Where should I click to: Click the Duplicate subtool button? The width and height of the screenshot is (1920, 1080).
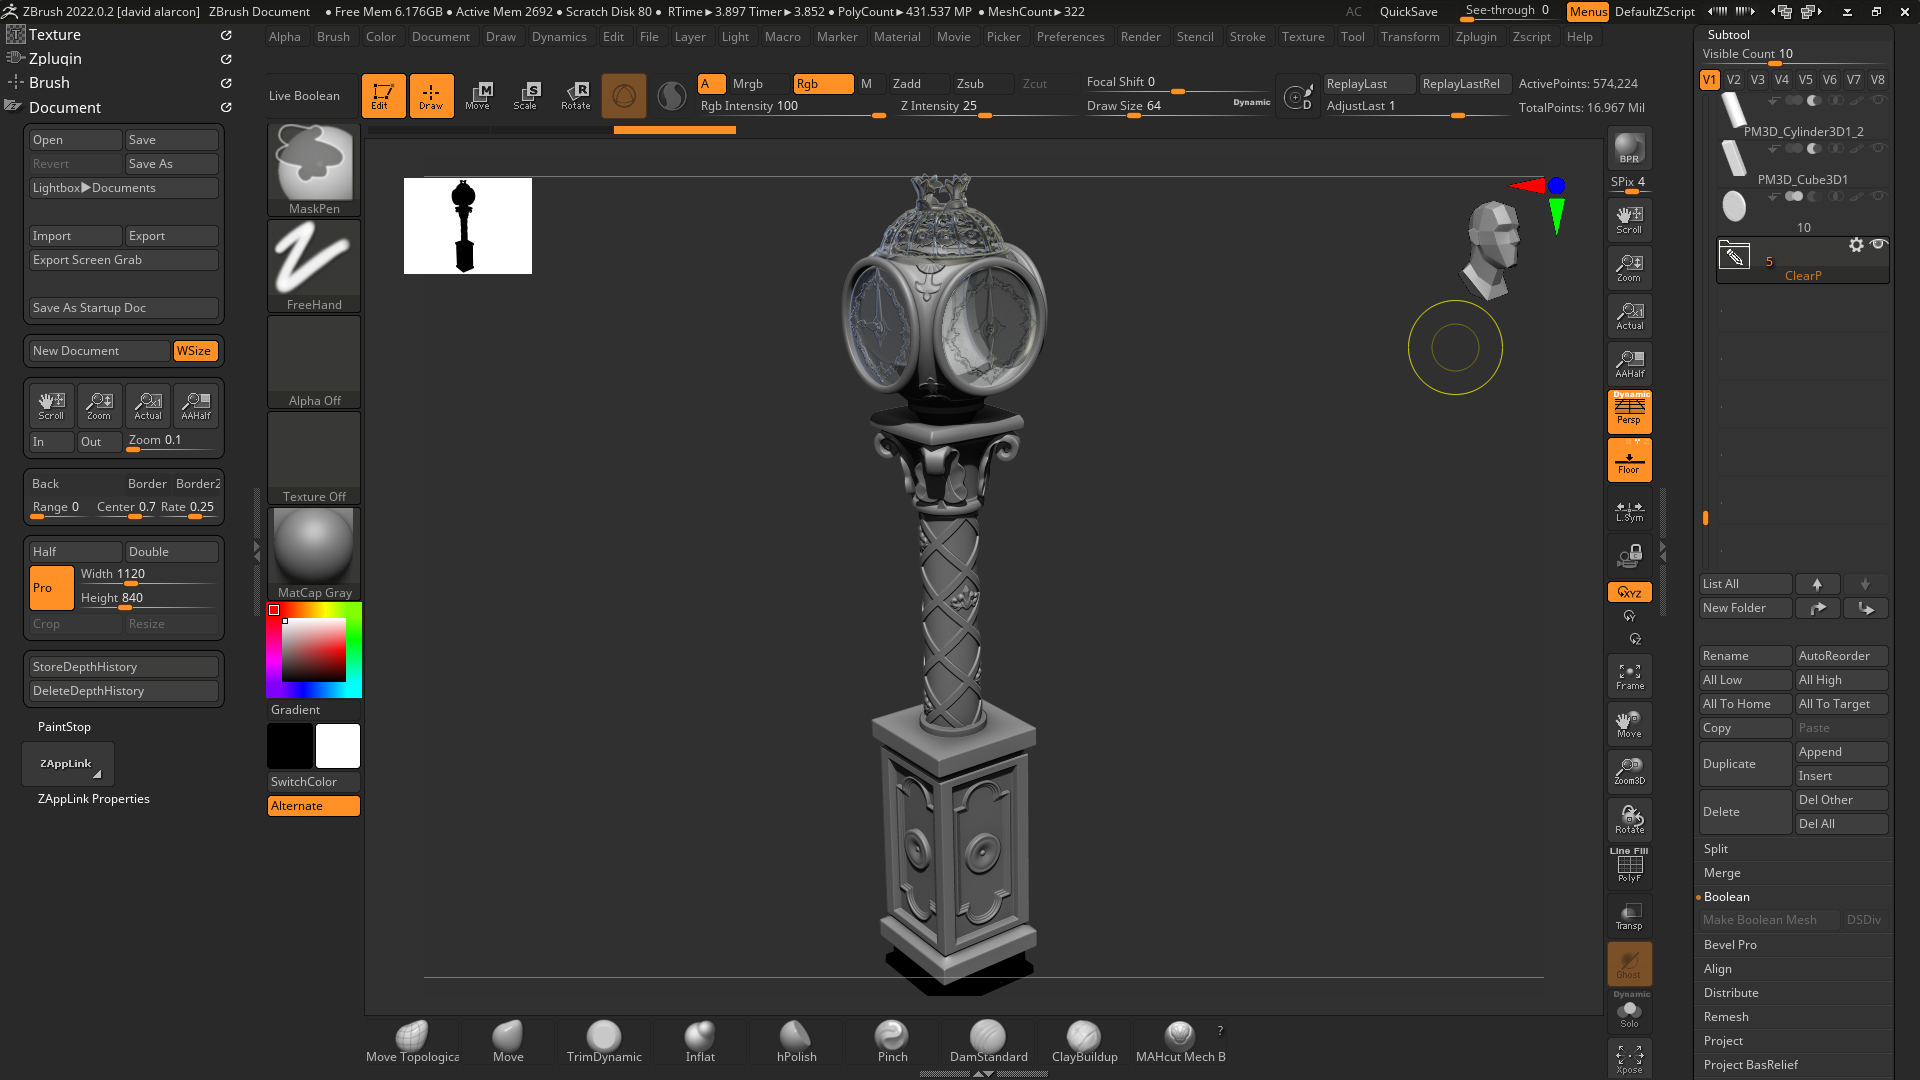pos(1745,764)
